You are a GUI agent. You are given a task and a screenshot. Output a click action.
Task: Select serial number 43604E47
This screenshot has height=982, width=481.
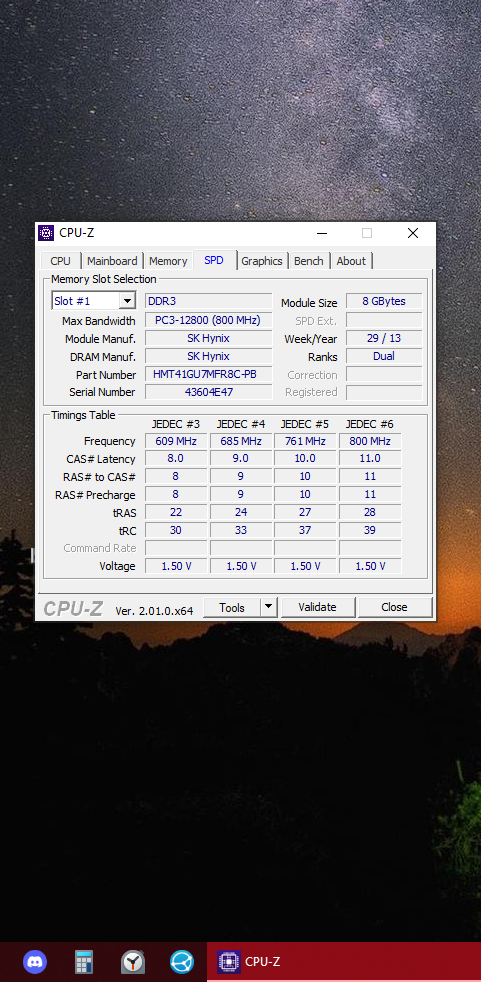pos(209,392)
